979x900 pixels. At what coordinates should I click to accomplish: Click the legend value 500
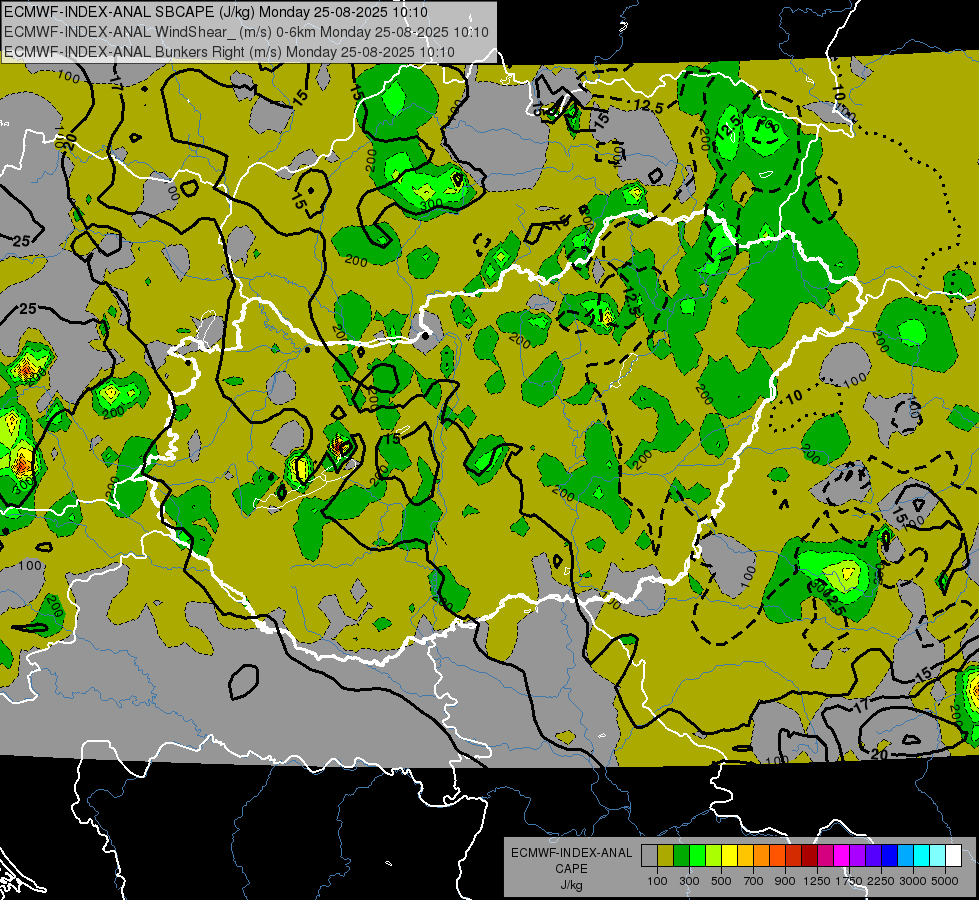point(721,881)
